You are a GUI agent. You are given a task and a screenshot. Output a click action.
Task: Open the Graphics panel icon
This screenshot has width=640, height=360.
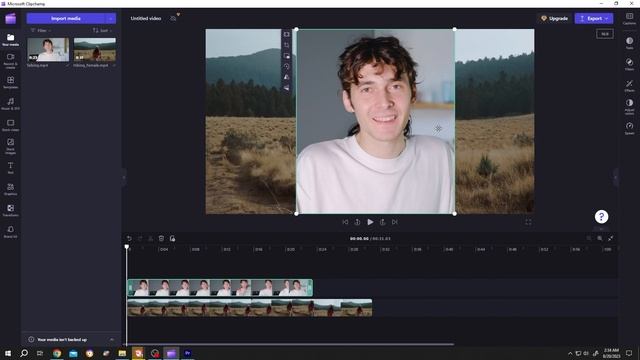coord(11,189)
